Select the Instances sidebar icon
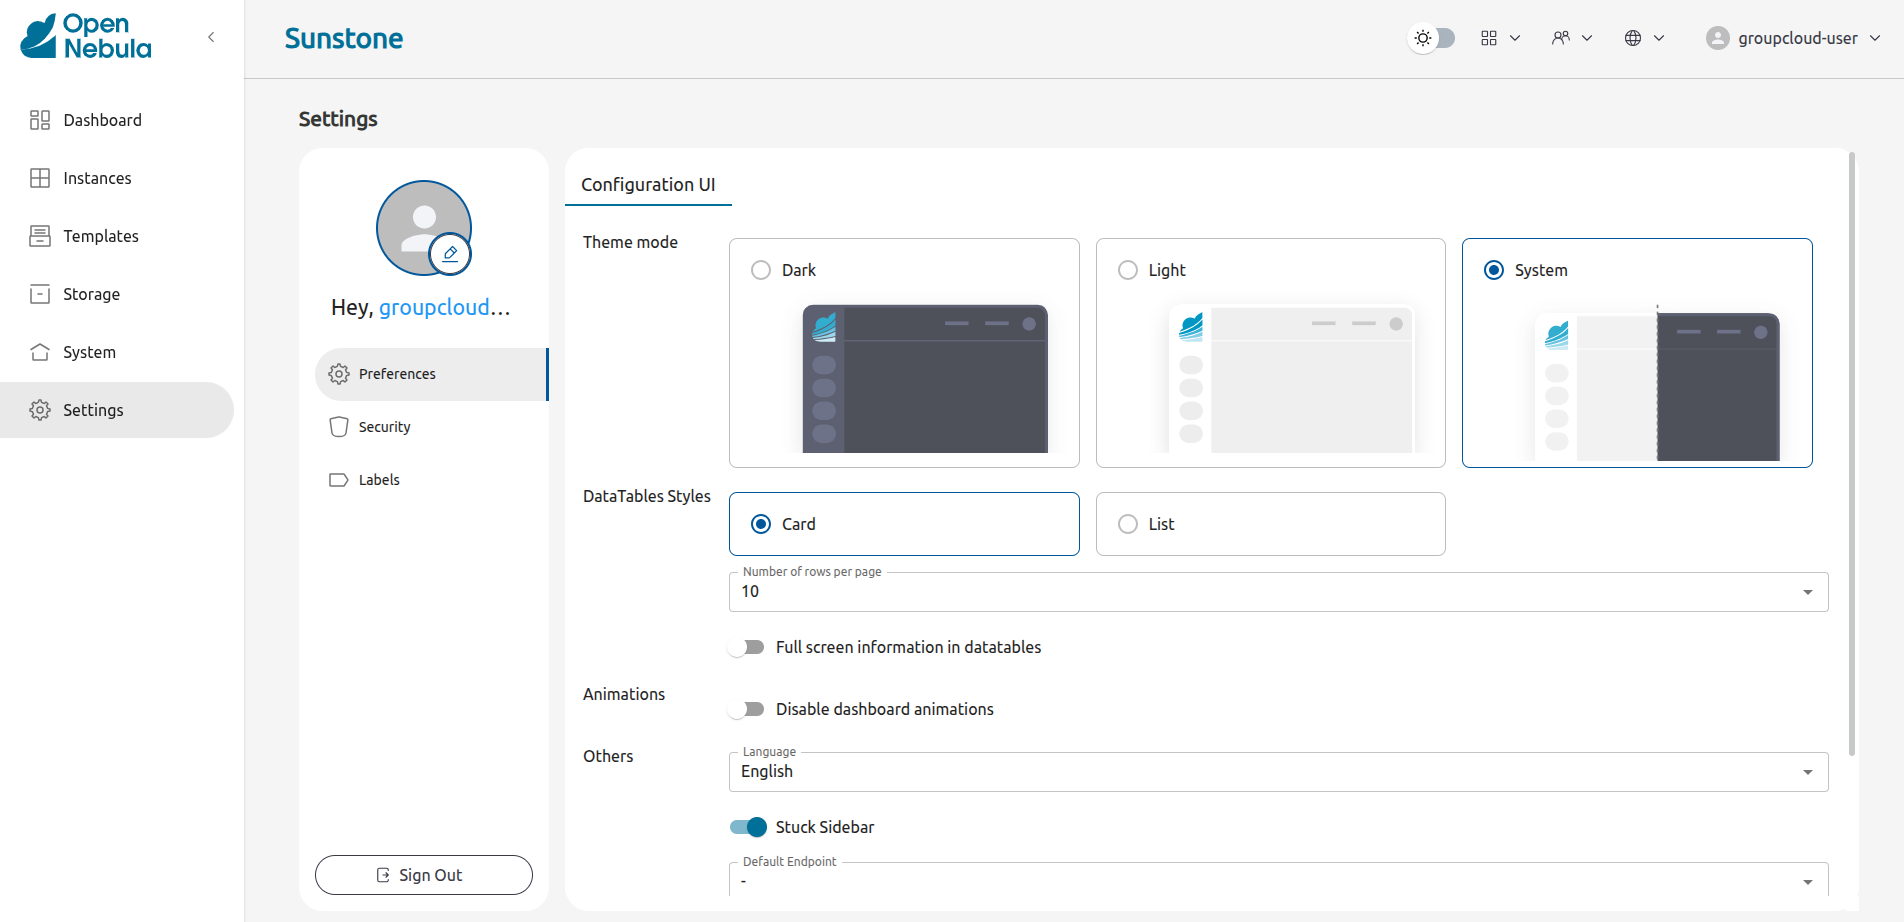1904x922 pixels. point(40,177)
